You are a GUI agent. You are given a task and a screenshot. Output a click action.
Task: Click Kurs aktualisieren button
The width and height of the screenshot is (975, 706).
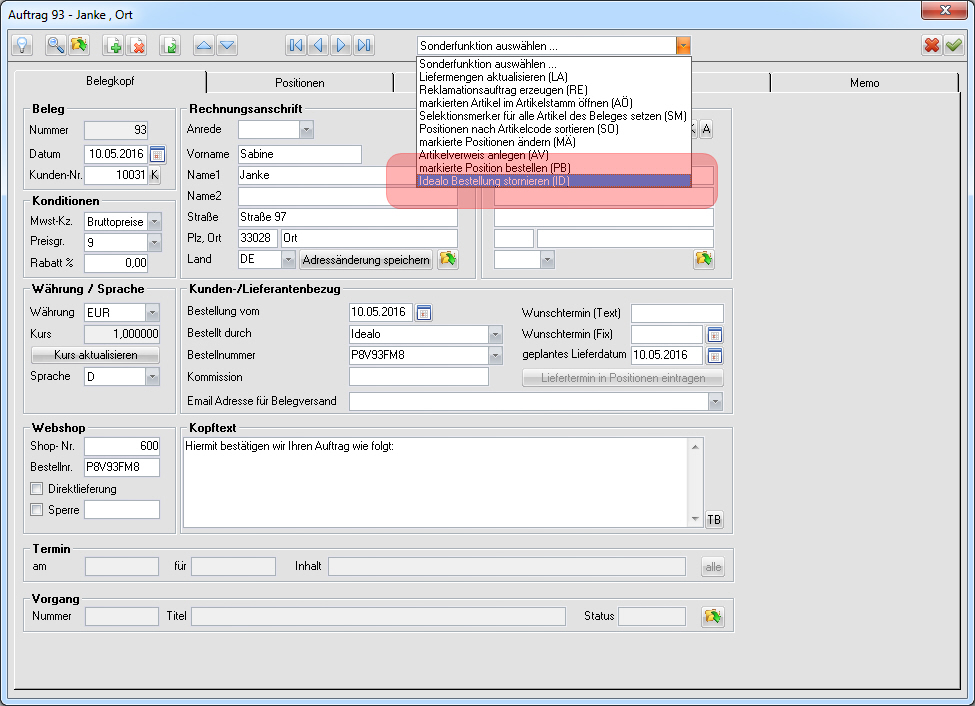point(95,355)
